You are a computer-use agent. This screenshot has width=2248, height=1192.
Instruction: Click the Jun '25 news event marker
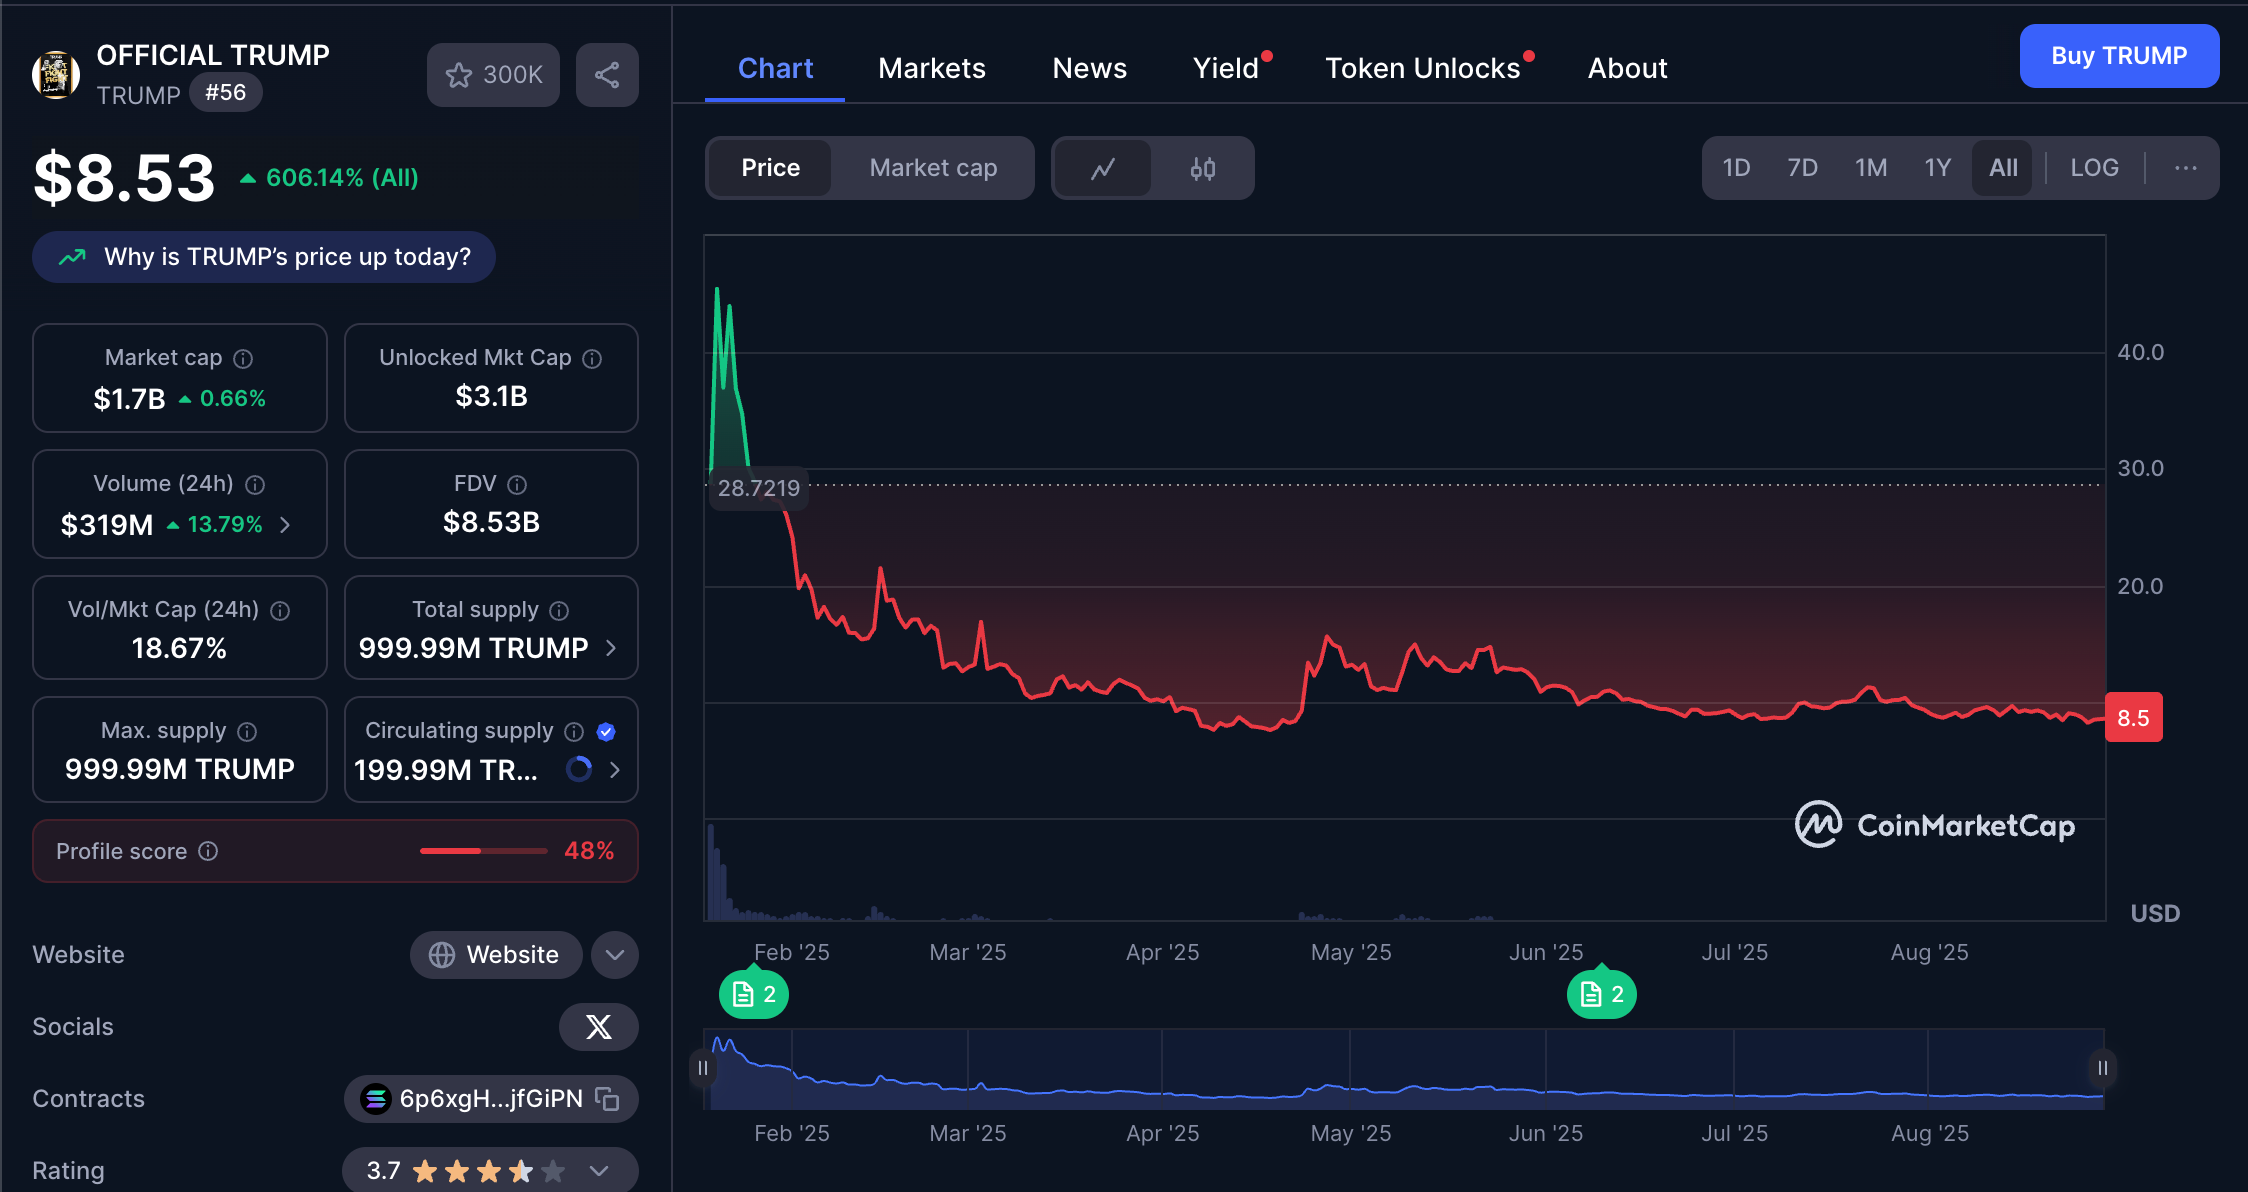coord(1601,994)
